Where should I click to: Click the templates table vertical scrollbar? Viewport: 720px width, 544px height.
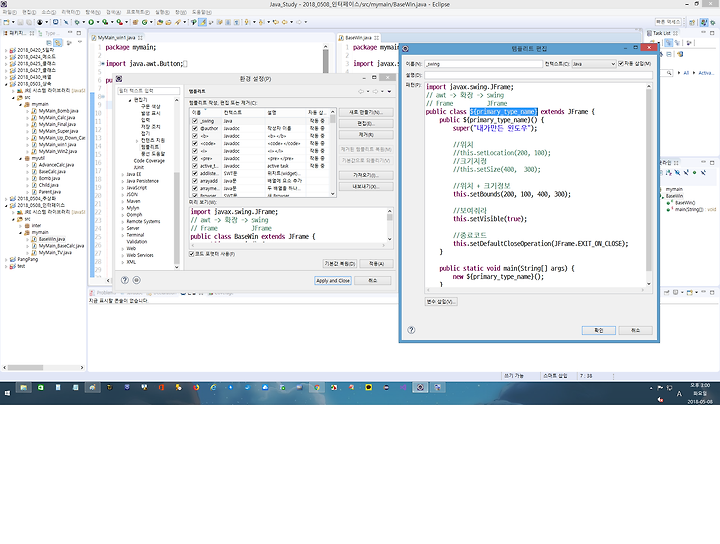[333, 152]
